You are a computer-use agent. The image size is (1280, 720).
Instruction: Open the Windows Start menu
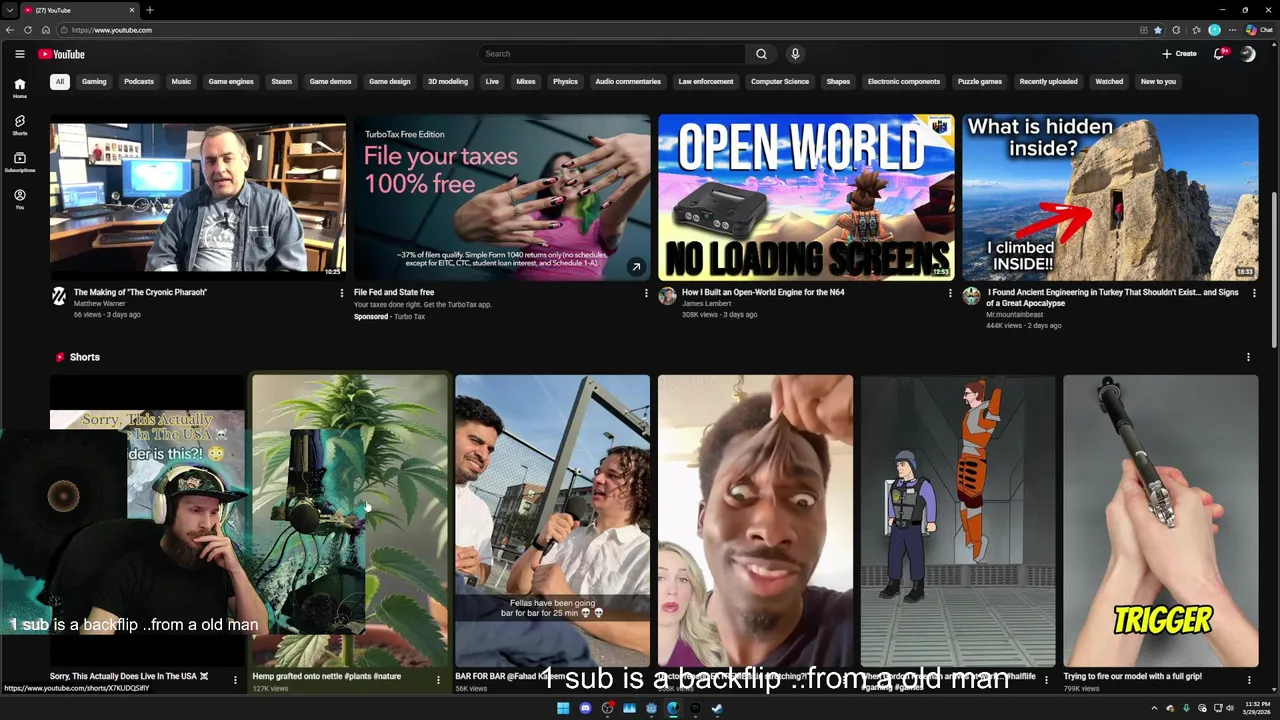coord(563,708)
